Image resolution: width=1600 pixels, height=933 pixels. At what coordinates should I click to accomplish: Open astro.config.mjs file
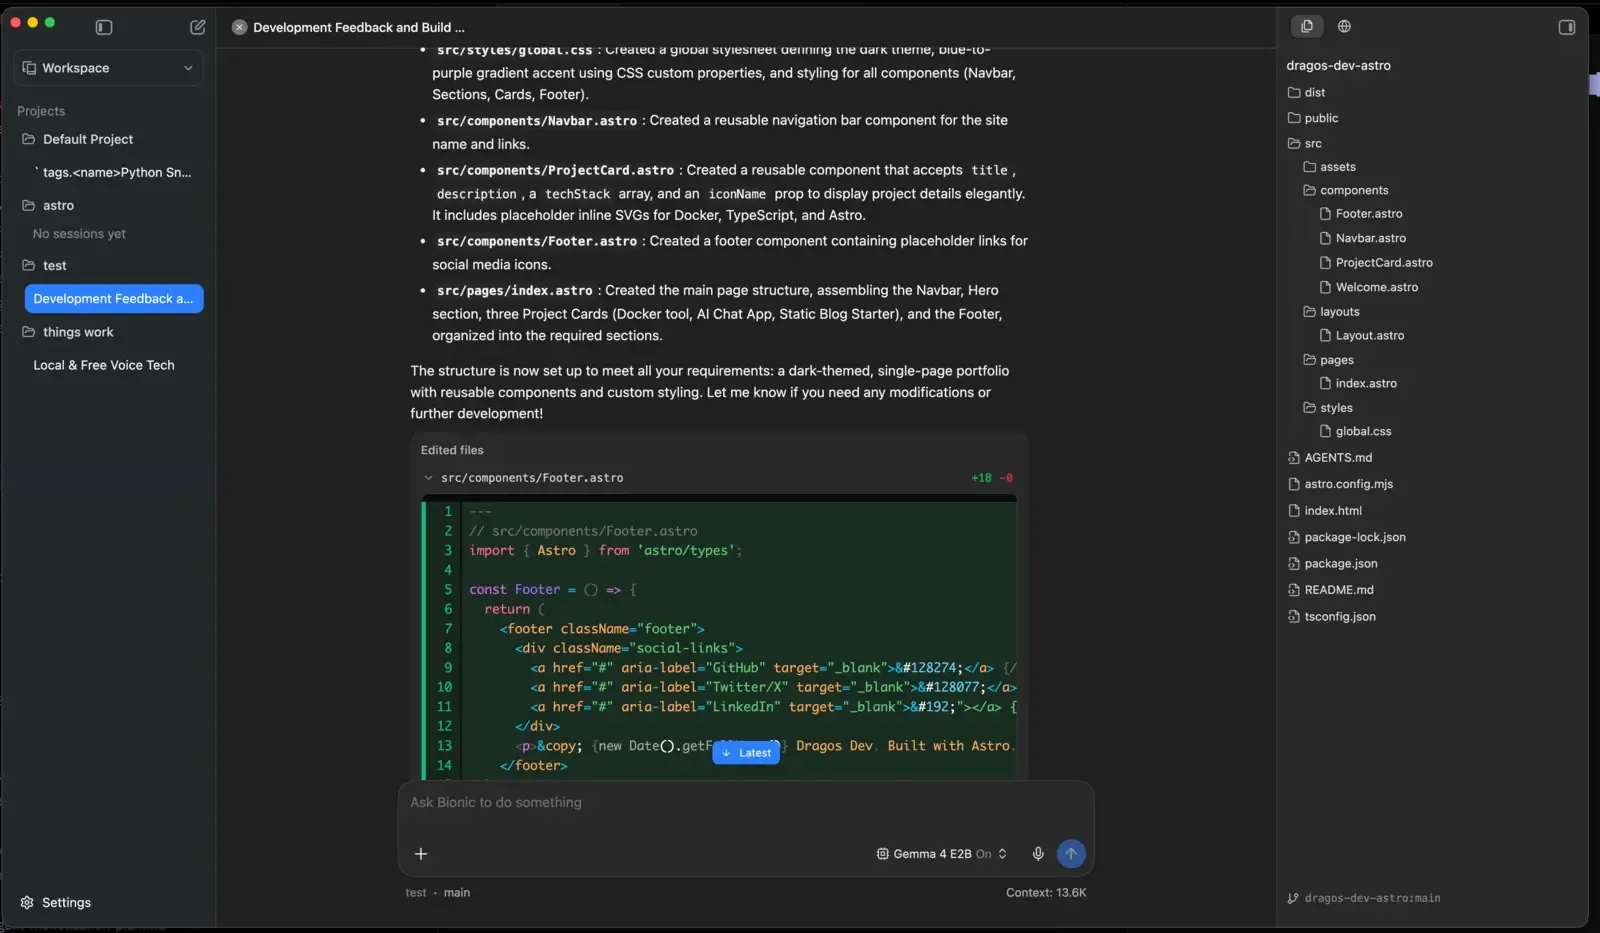(x=1340, y=484)
